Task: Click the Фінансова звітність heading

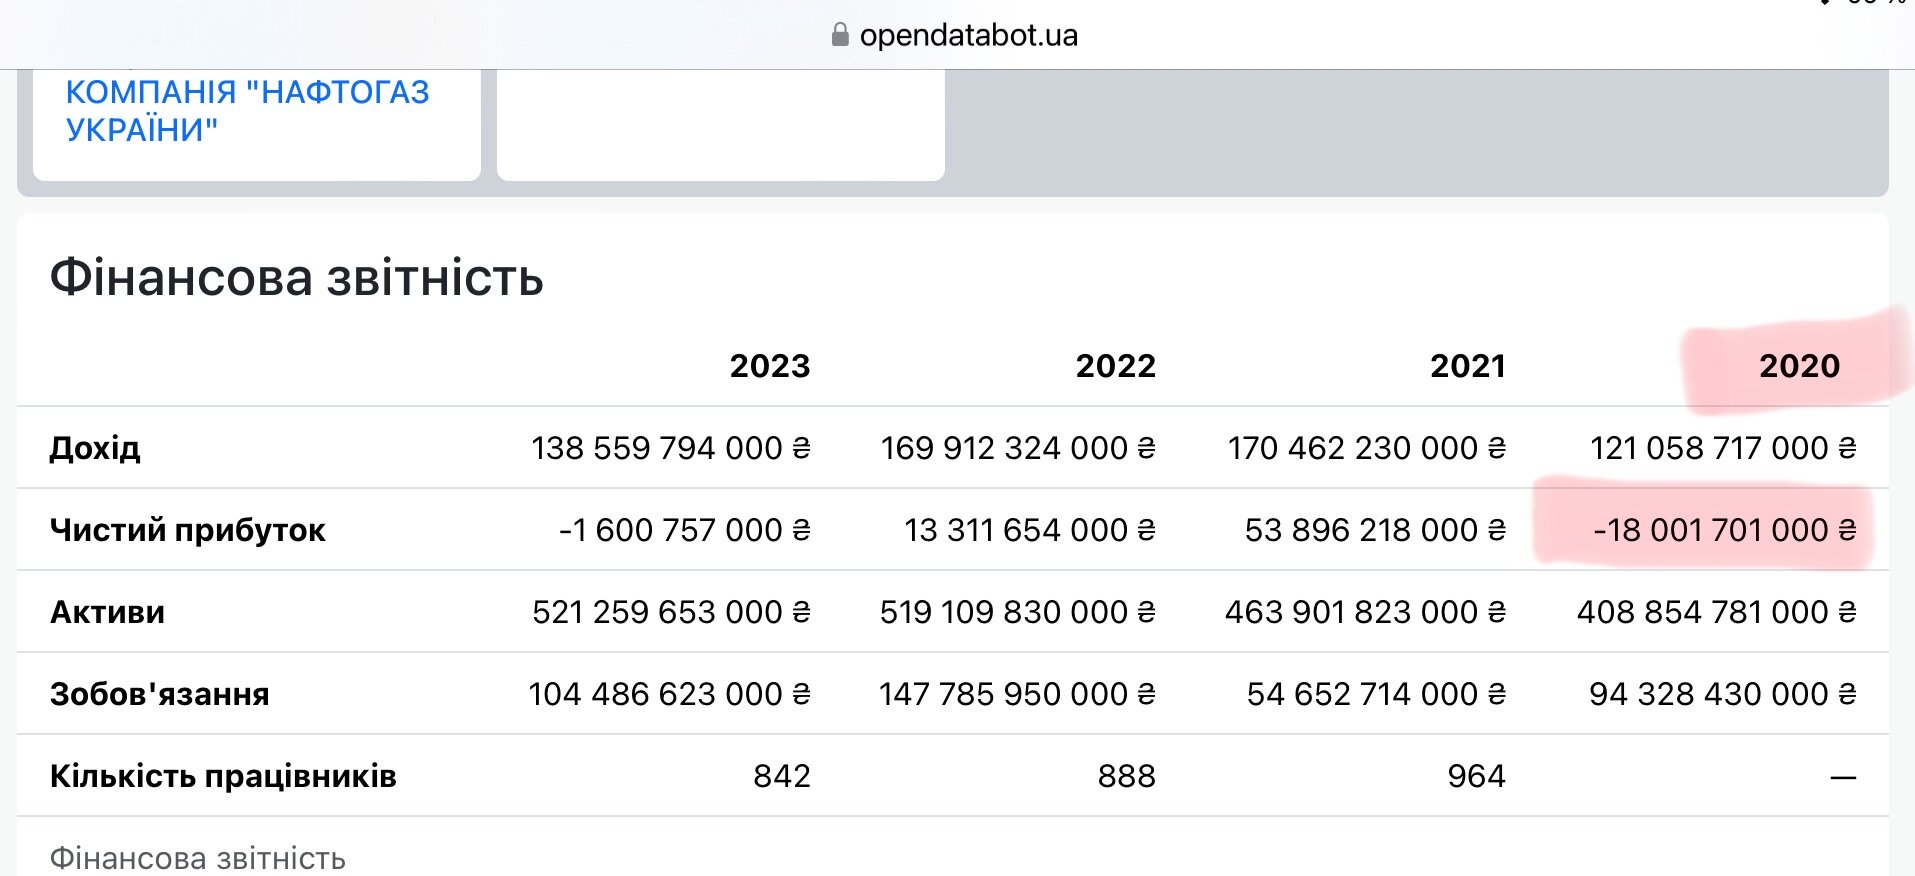Action: coord(297,278)
